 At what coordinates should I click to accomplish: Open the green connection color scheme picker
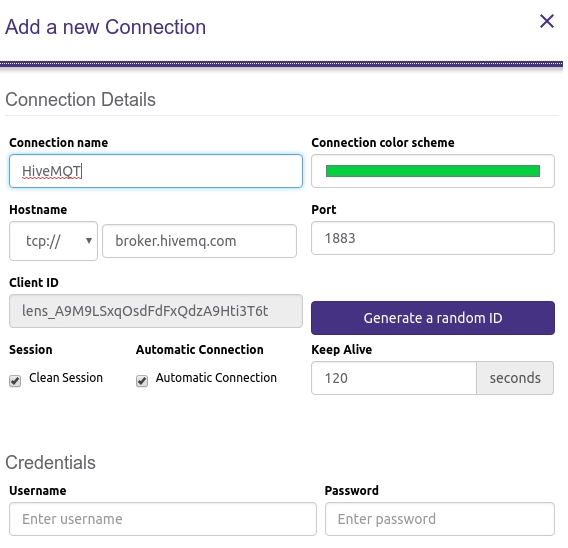(433, 171)
